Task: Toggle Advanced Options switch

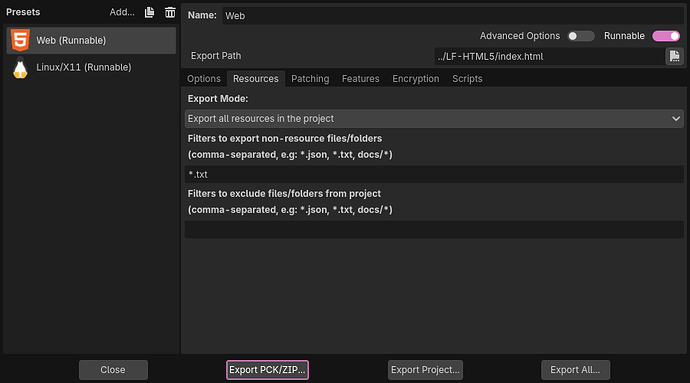Action: [581, 36]
